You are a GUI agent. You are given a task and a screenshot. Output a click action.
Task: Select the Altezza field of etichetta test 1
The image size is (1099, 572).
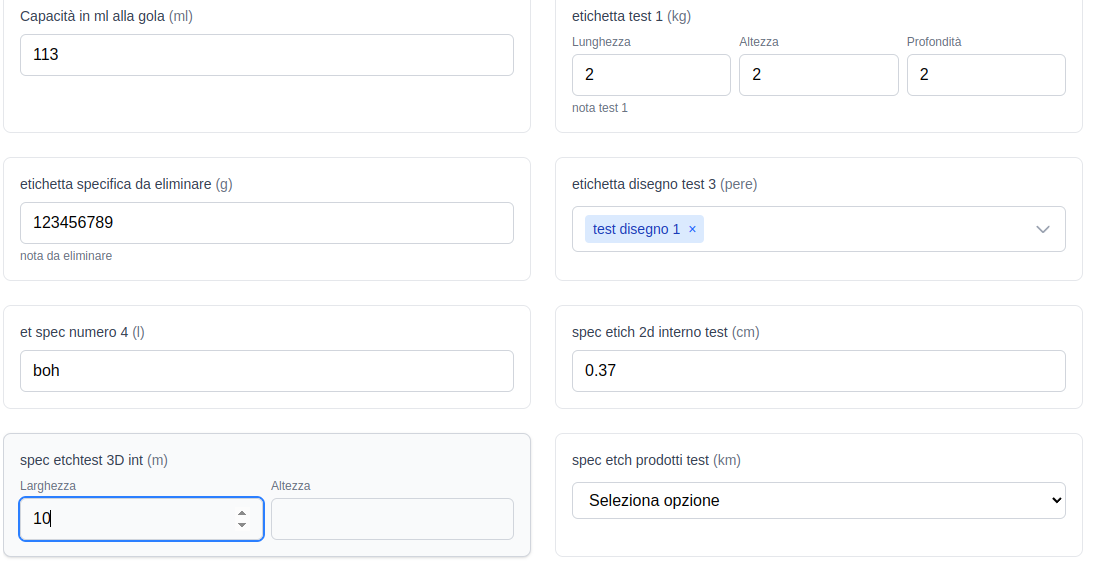(818, 75)
